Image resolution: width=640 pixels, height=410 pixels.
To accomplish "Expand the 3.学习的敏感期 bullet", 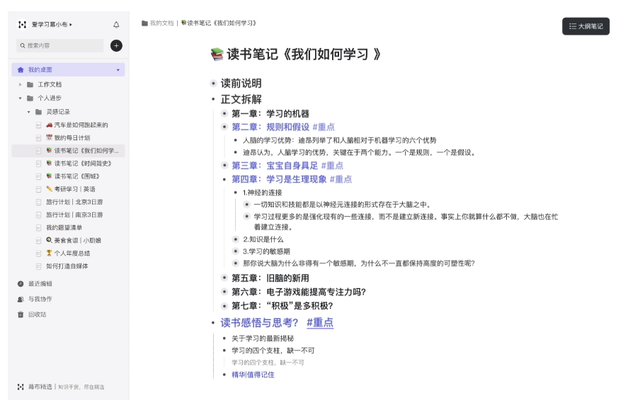I will click(x=236, y=251).
